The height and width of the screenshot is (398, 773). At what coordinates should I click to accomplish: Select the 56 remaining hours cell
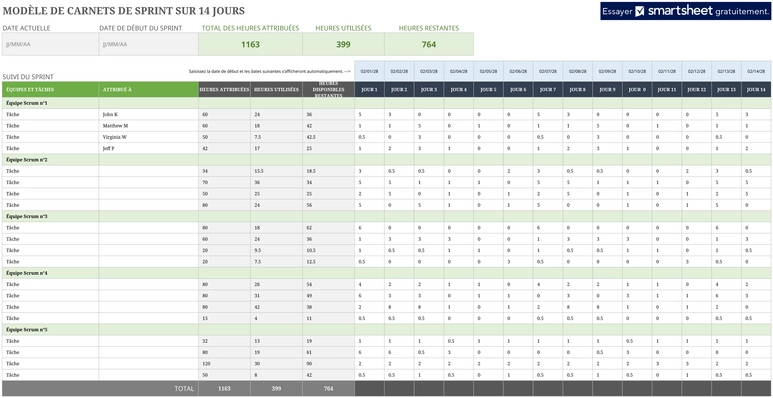pyautogui.click(x=328, y=205)
